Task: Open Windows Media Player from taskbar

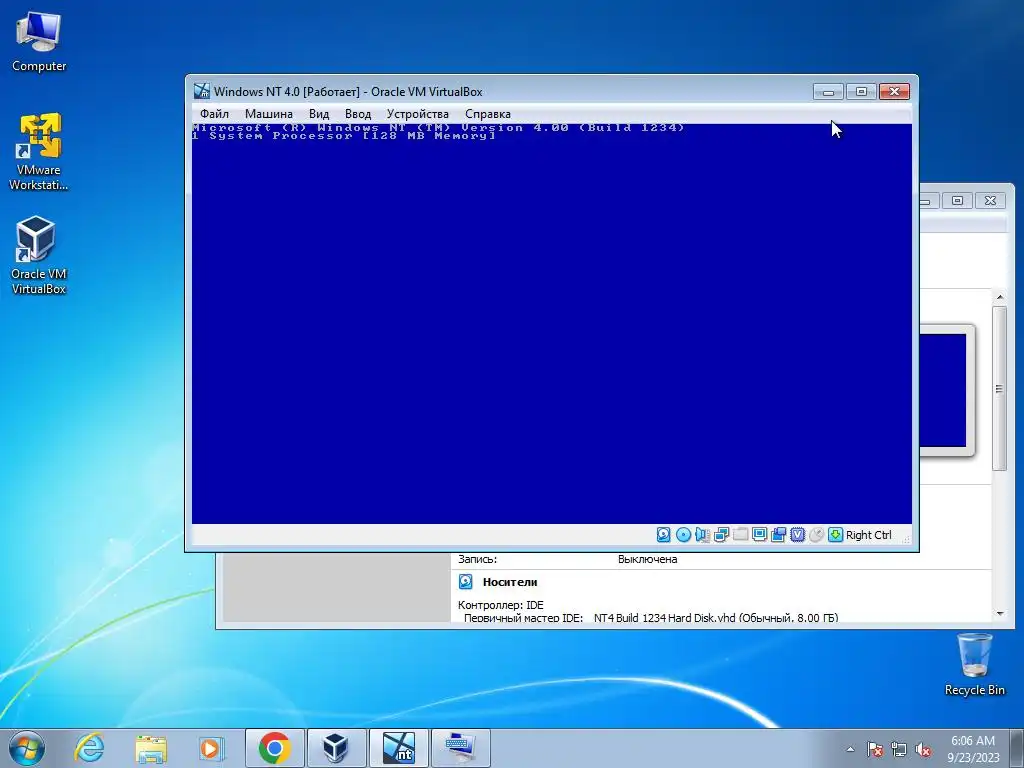Action: pos(212,748)
